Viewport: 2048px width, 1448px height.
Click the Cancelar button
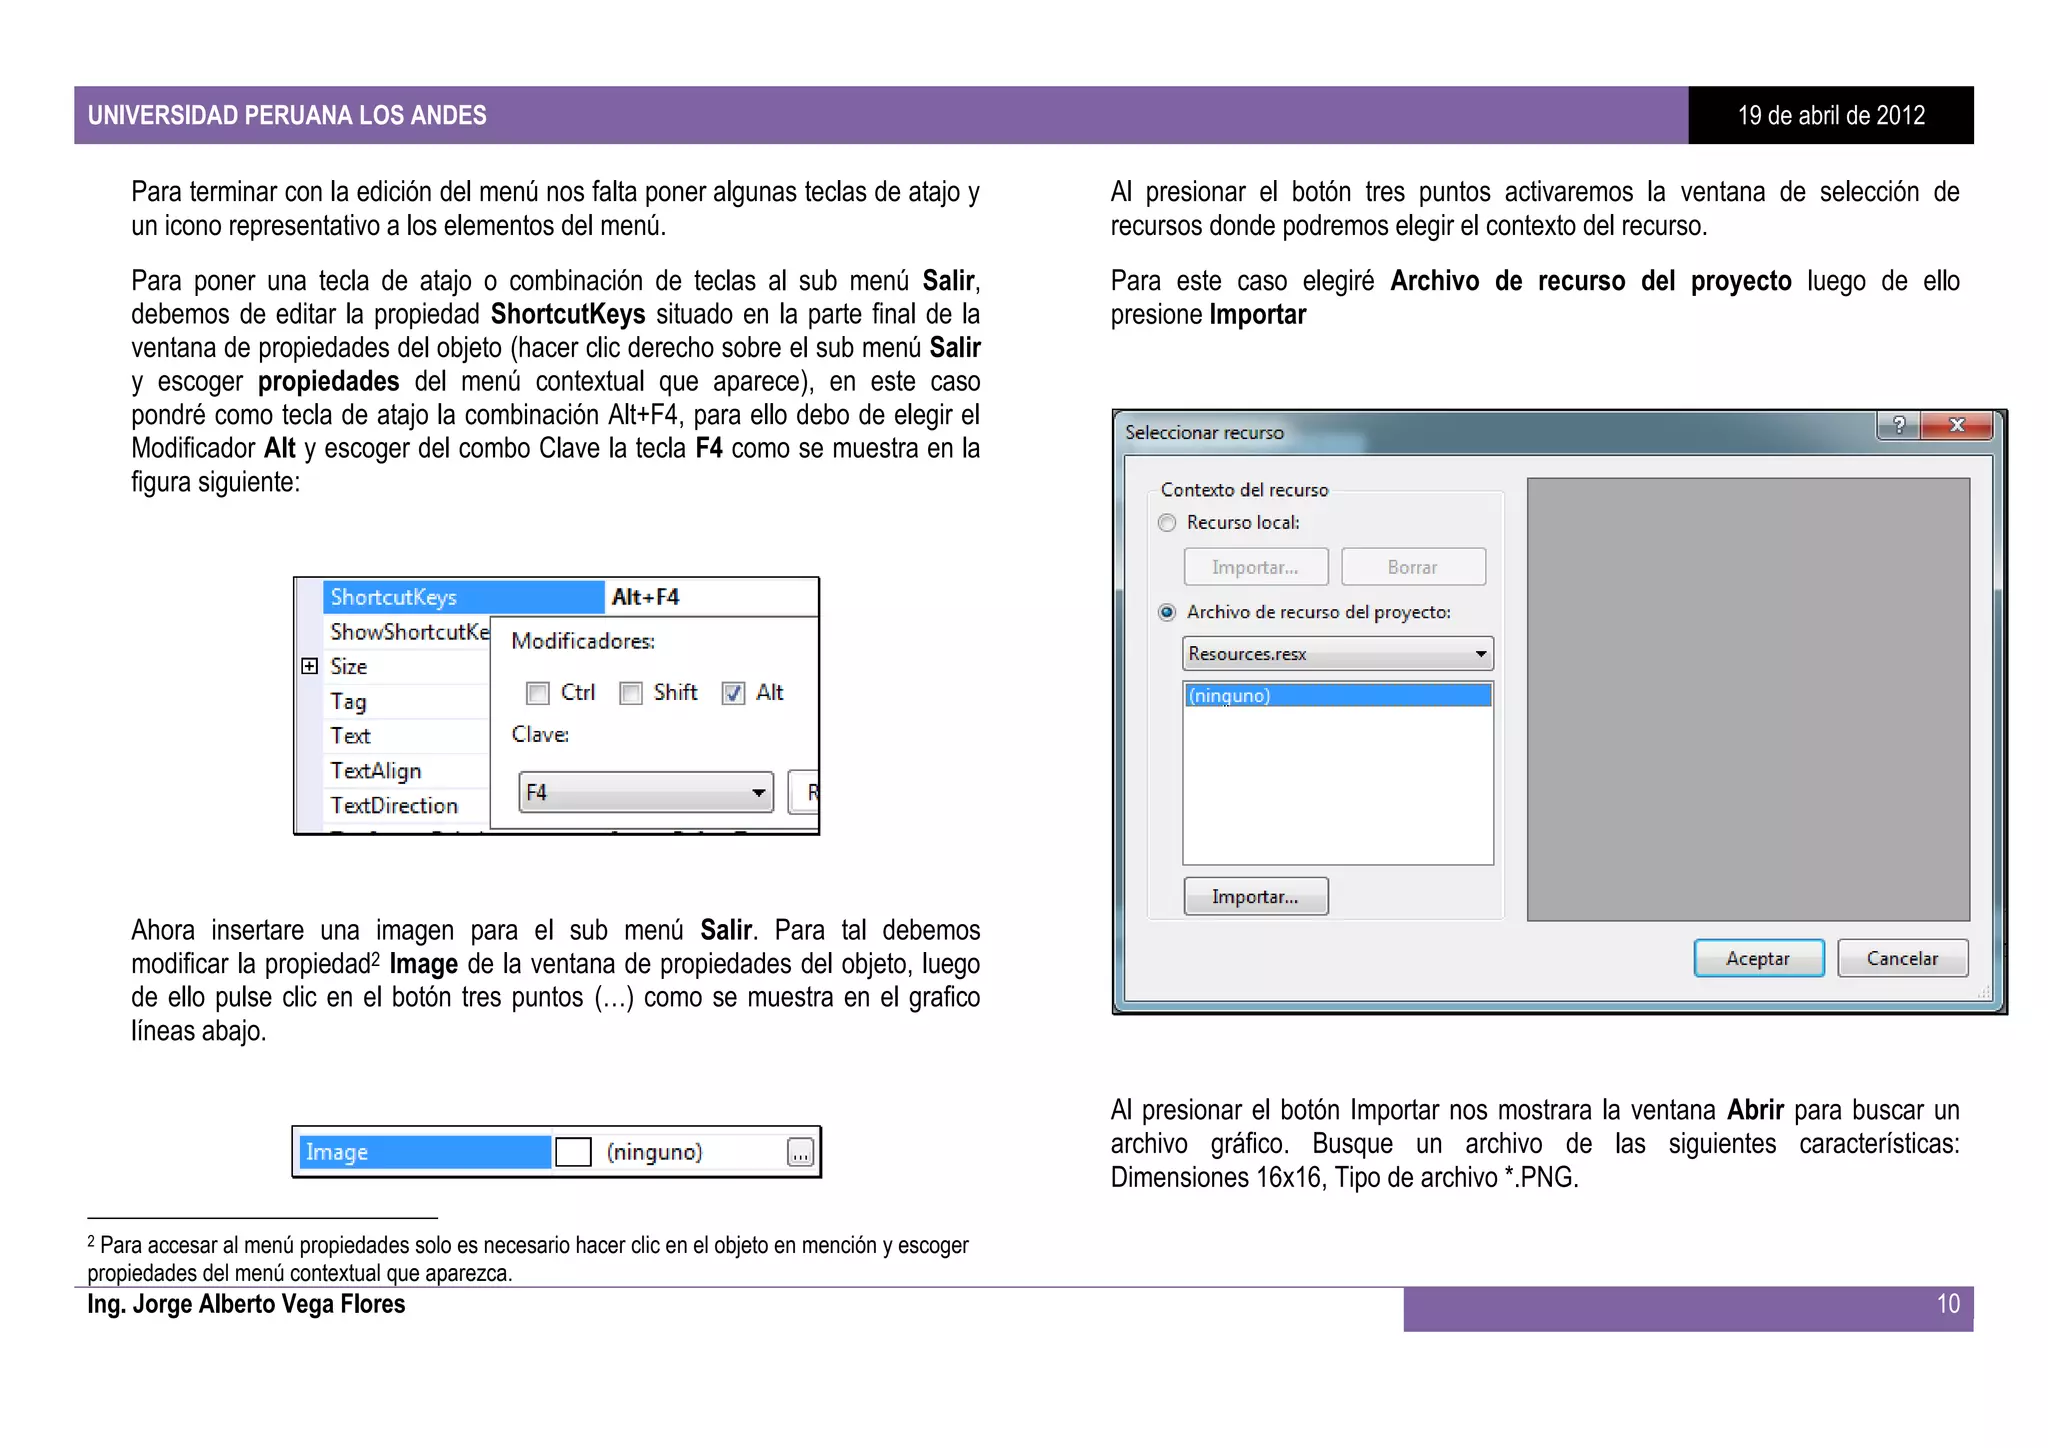point(1902,958)
